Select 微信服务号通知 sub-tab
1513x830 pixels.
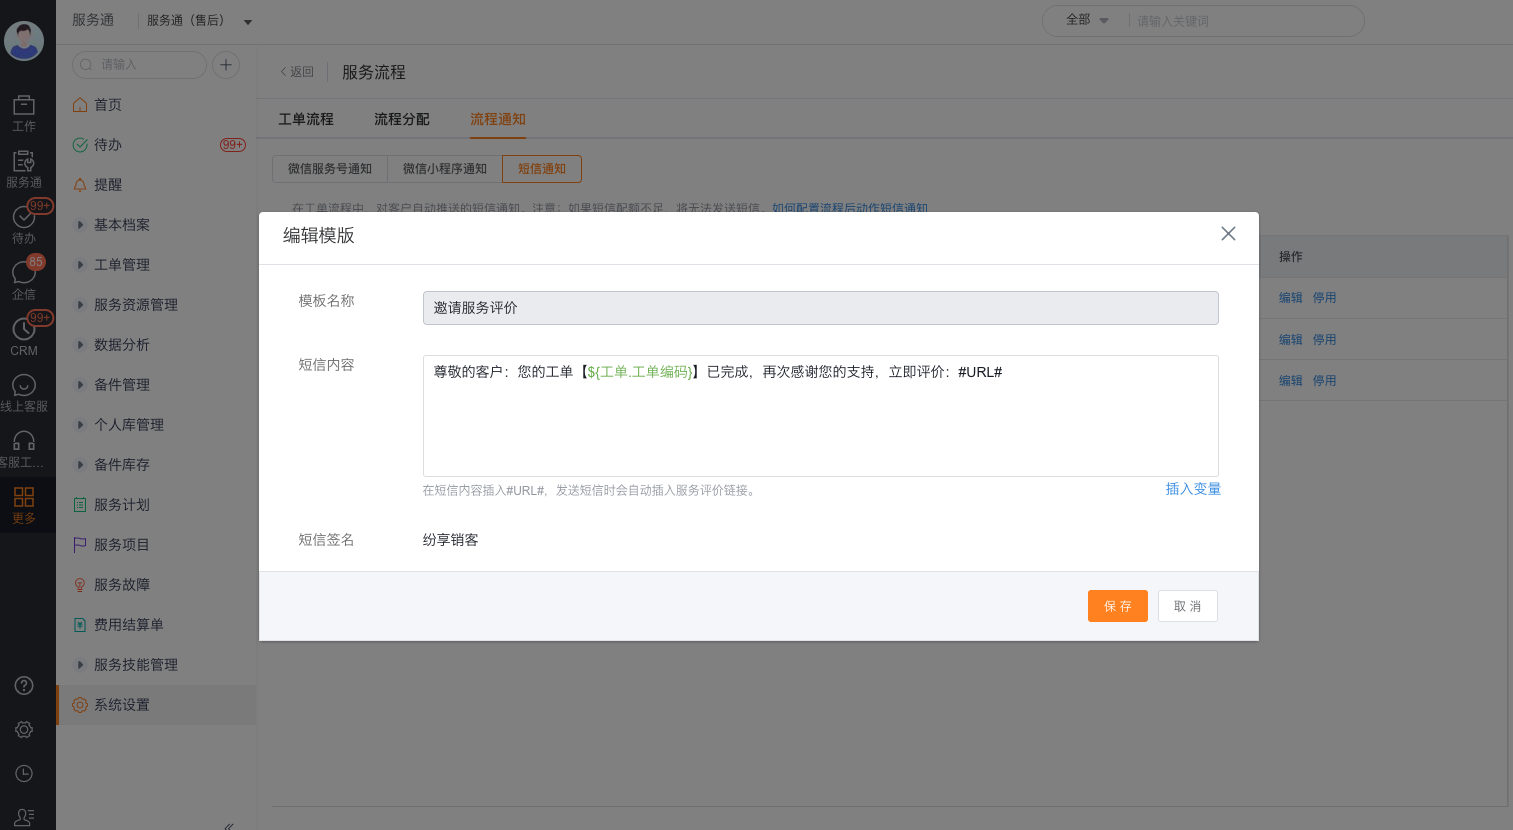(x=330, y=169)
